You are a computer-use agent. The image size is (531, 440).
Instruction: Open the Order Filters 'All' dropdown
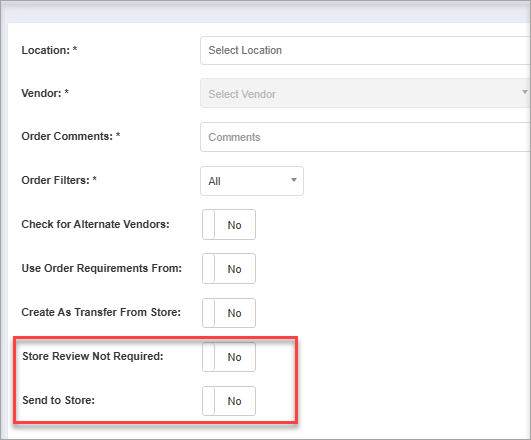pos(252,181)
